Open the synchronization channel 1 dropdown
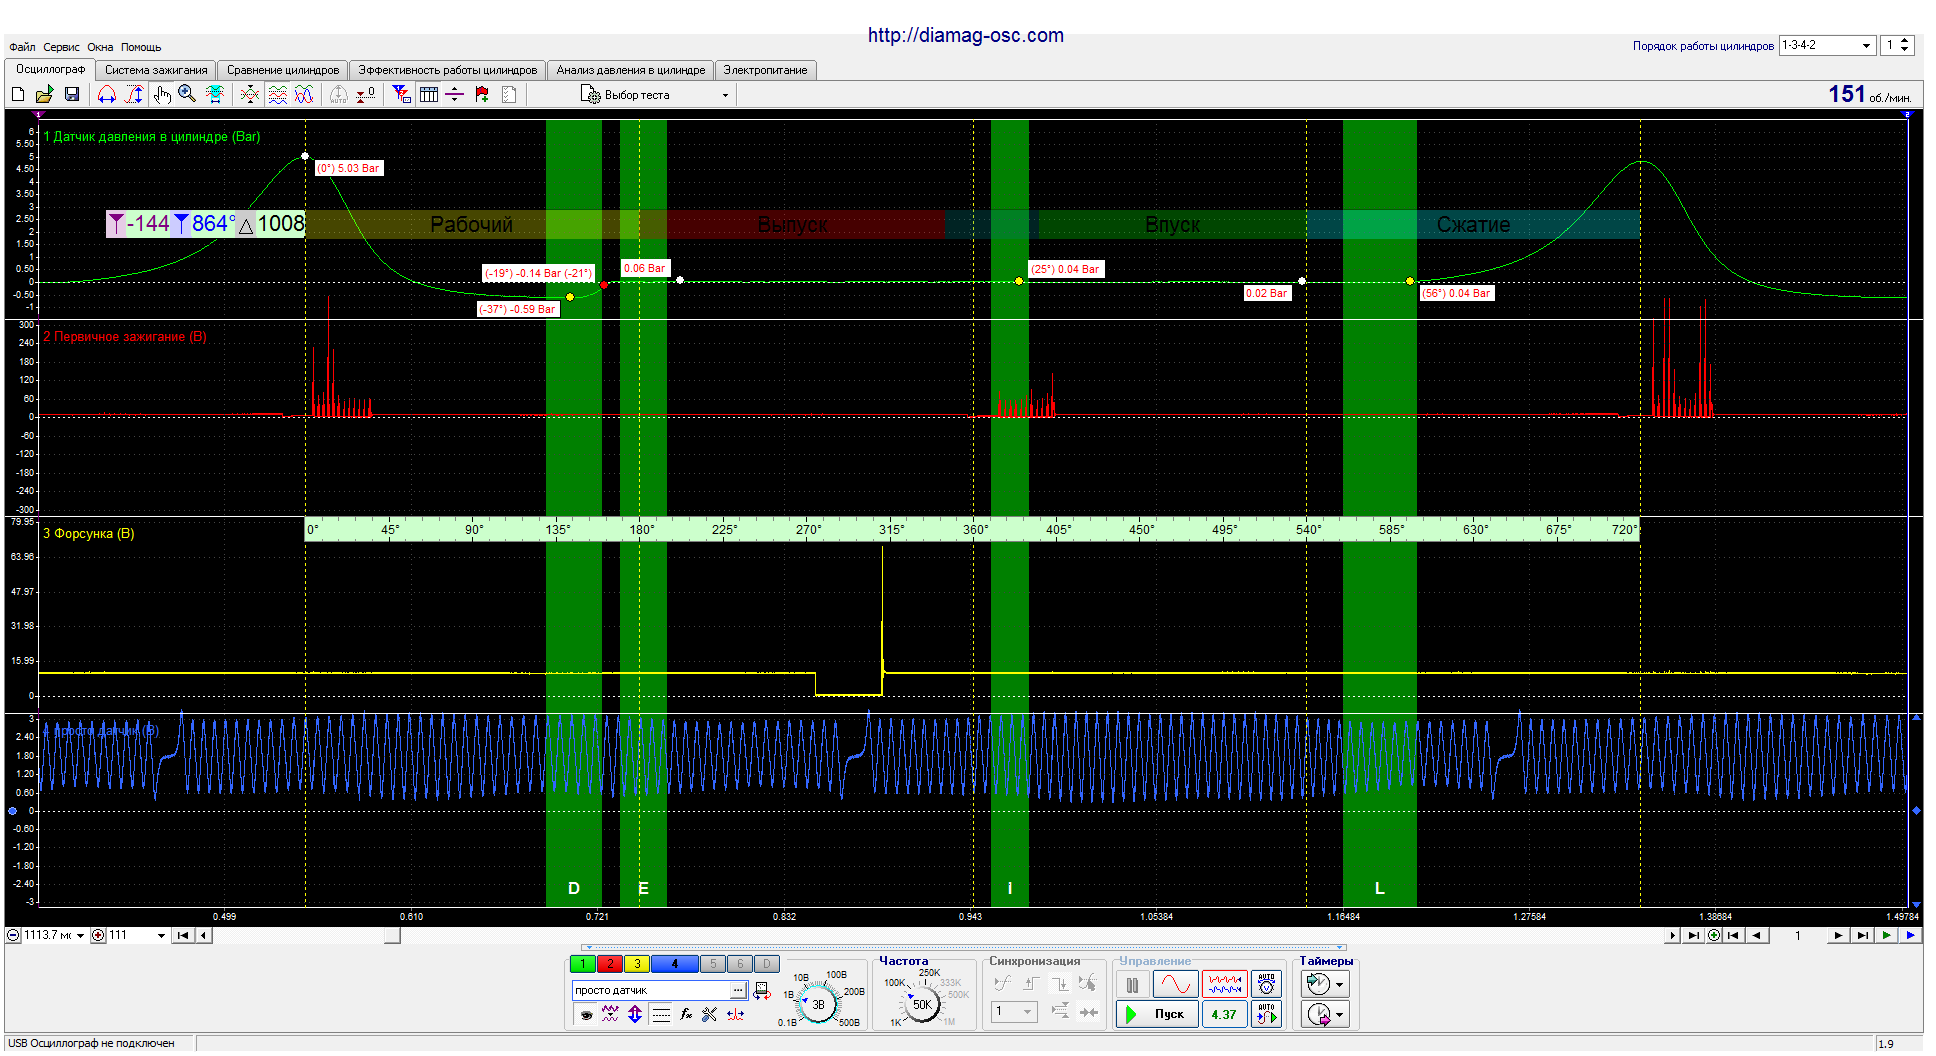Screen dimensions: 1936x1056 [1014, 1012]
